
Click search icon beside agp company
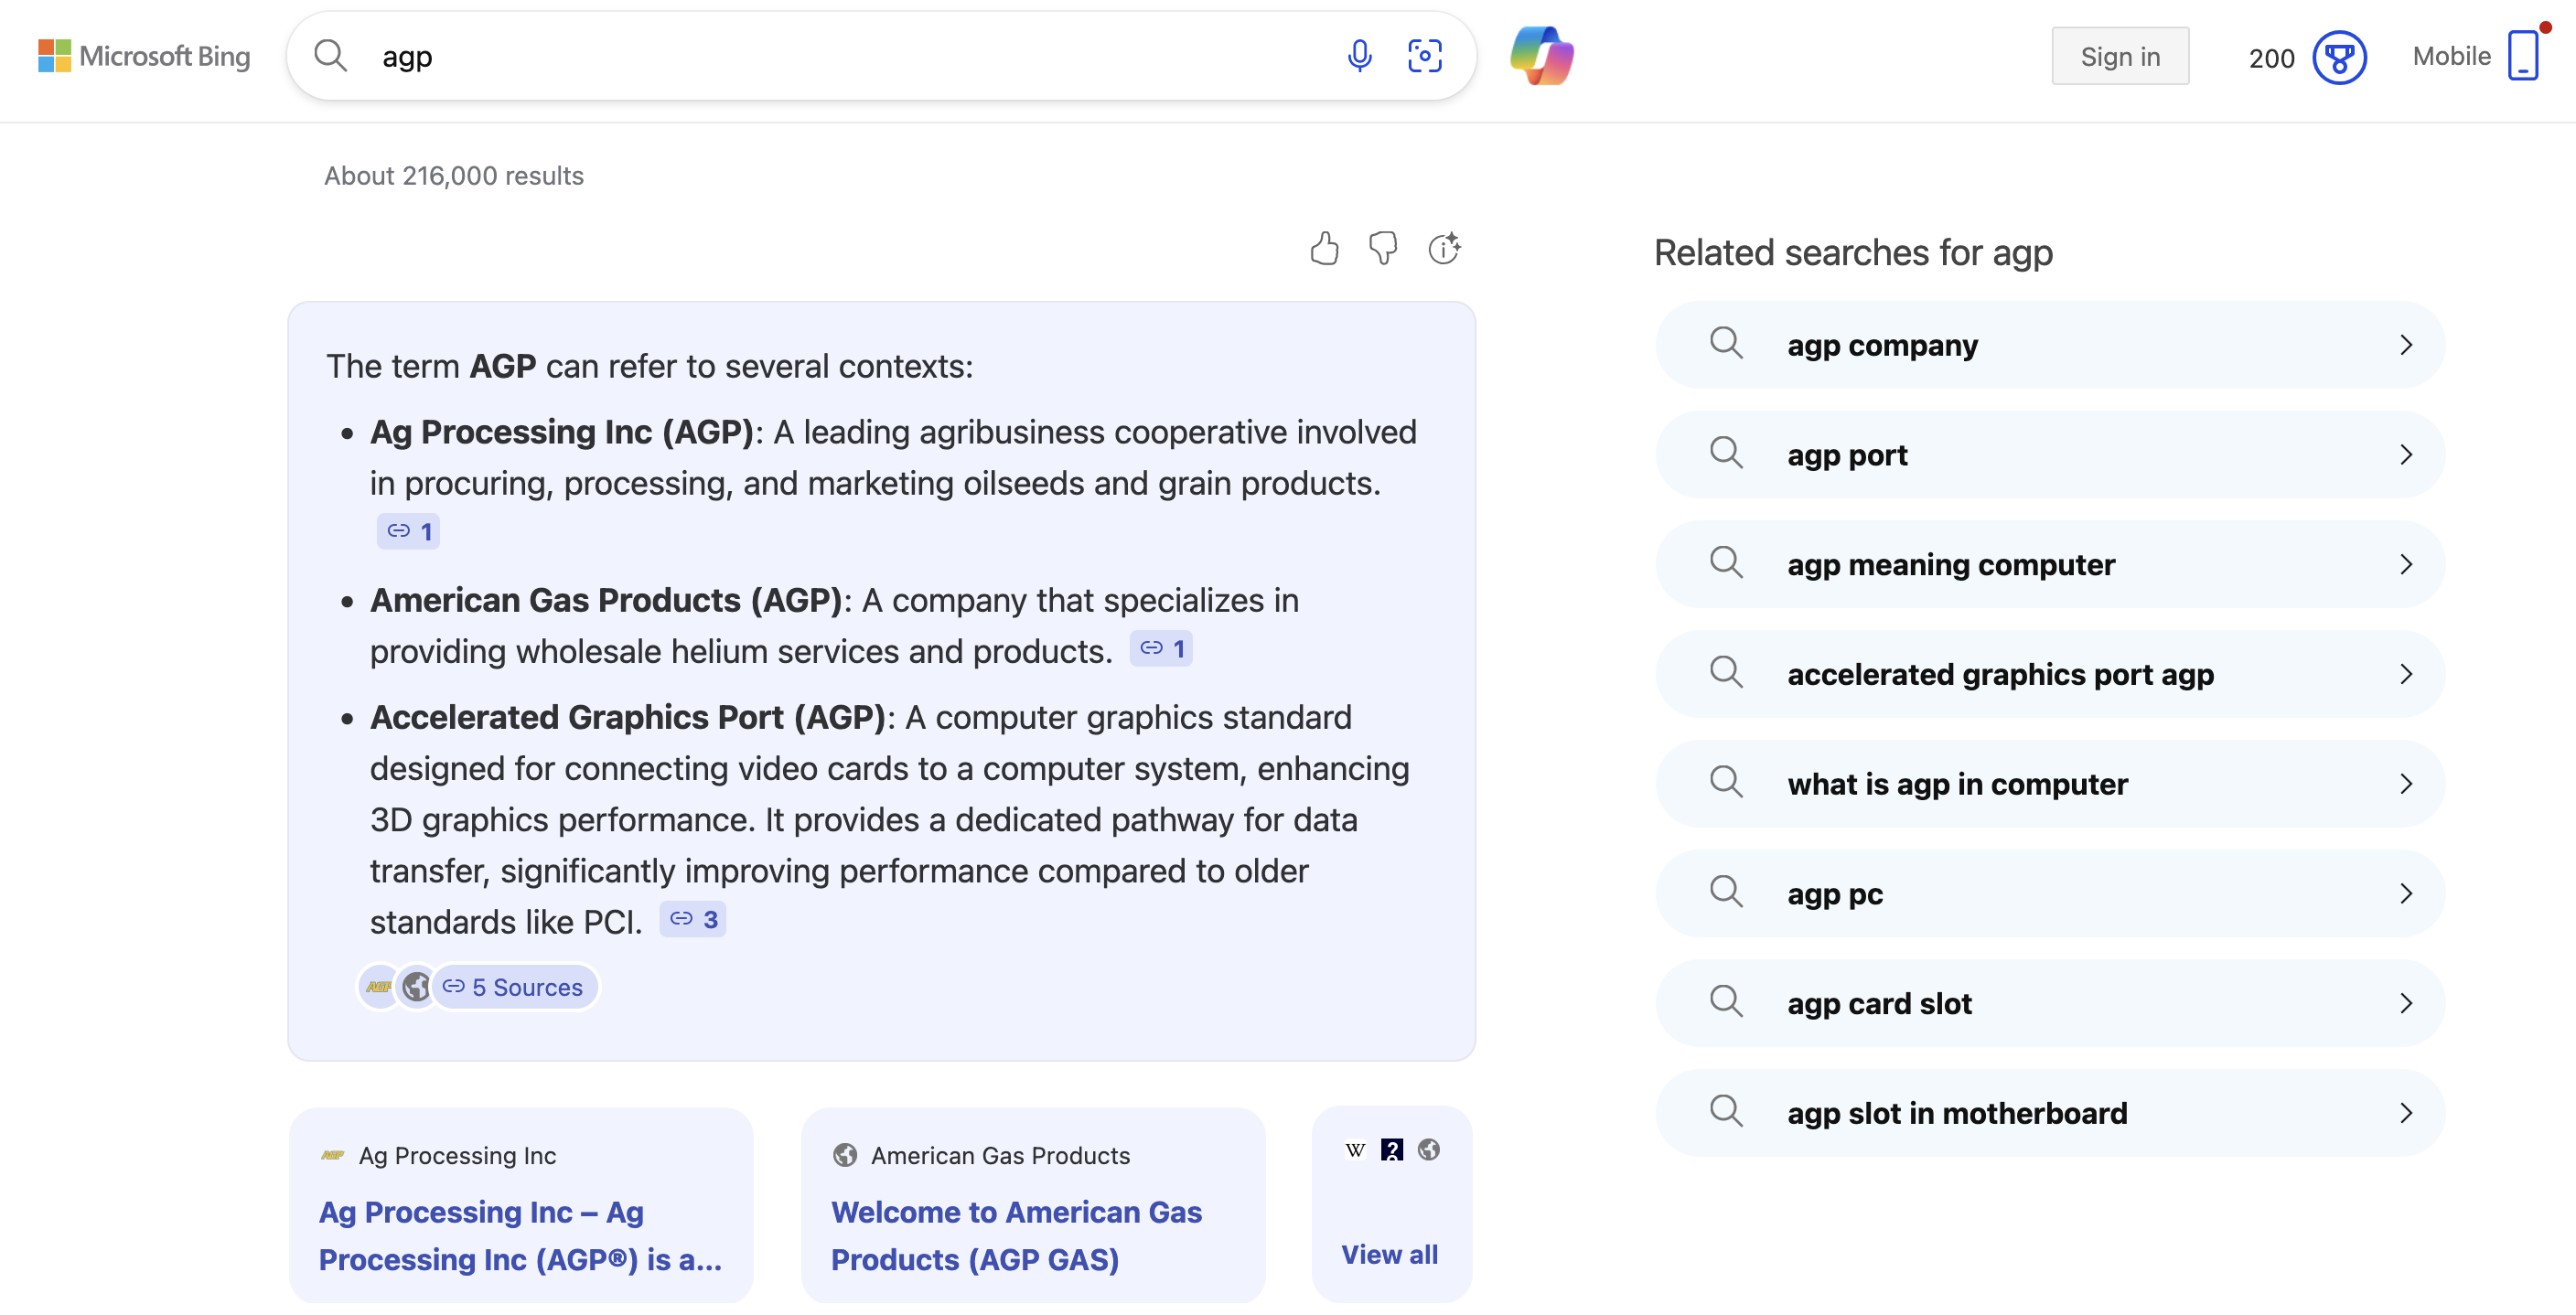point(1726,344)
